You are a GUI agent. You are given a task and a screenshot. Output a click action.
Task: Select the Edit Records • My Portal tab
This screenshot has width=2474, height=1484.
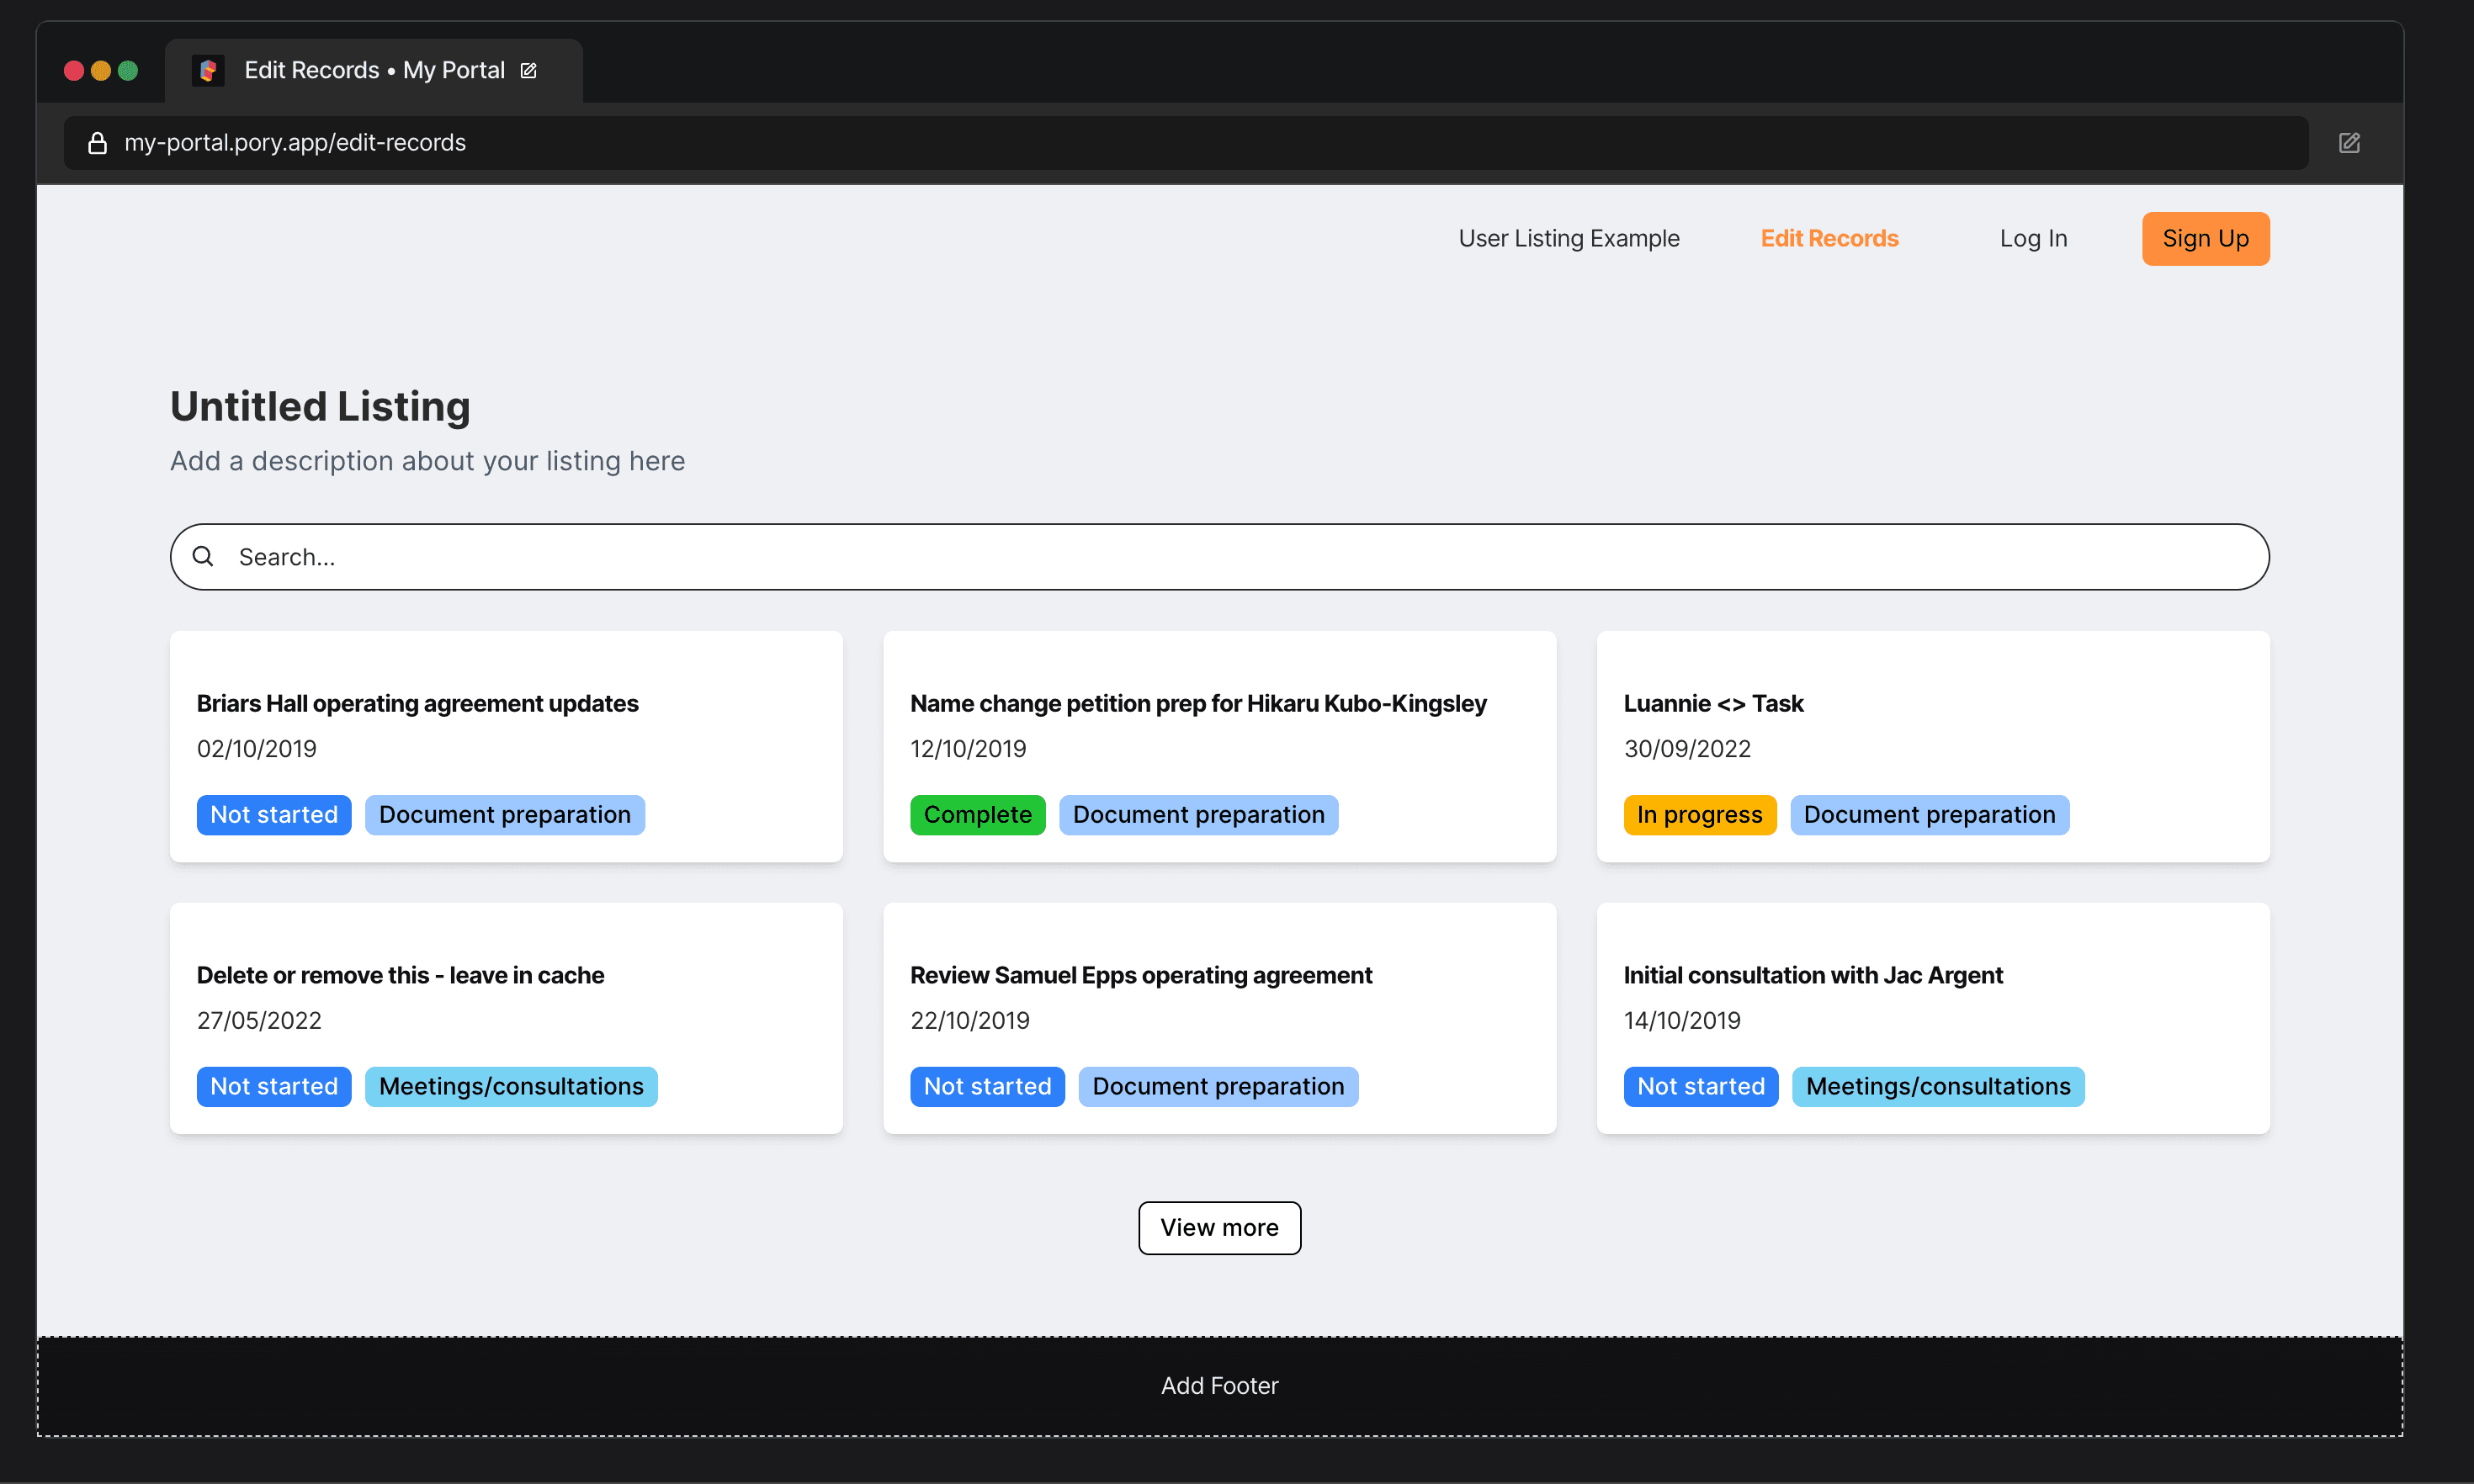point(374,70)
